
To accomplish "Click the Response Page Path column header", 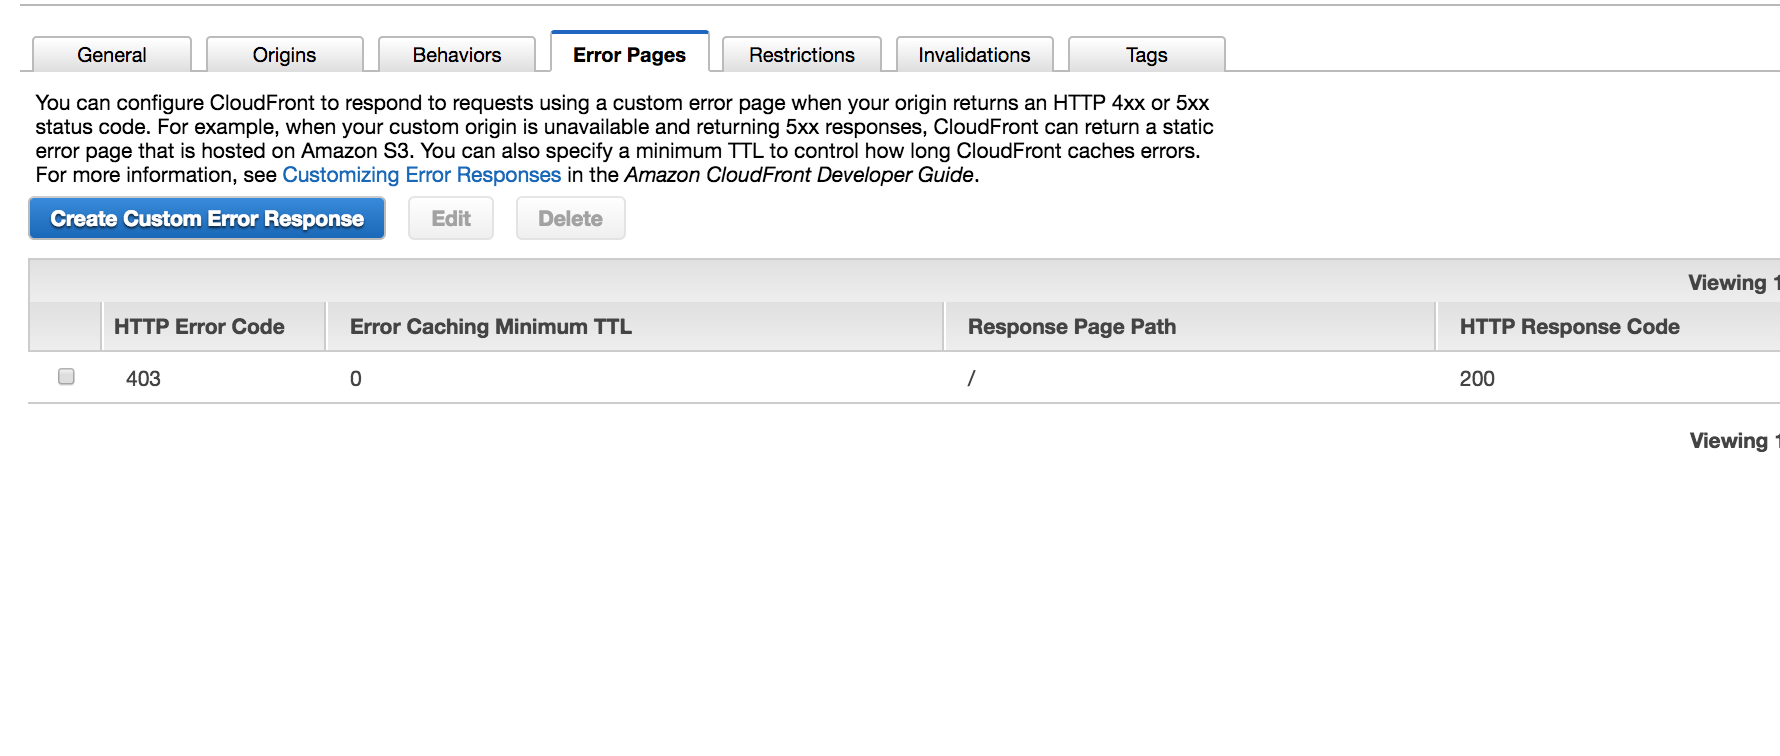I will (1072, 327).
